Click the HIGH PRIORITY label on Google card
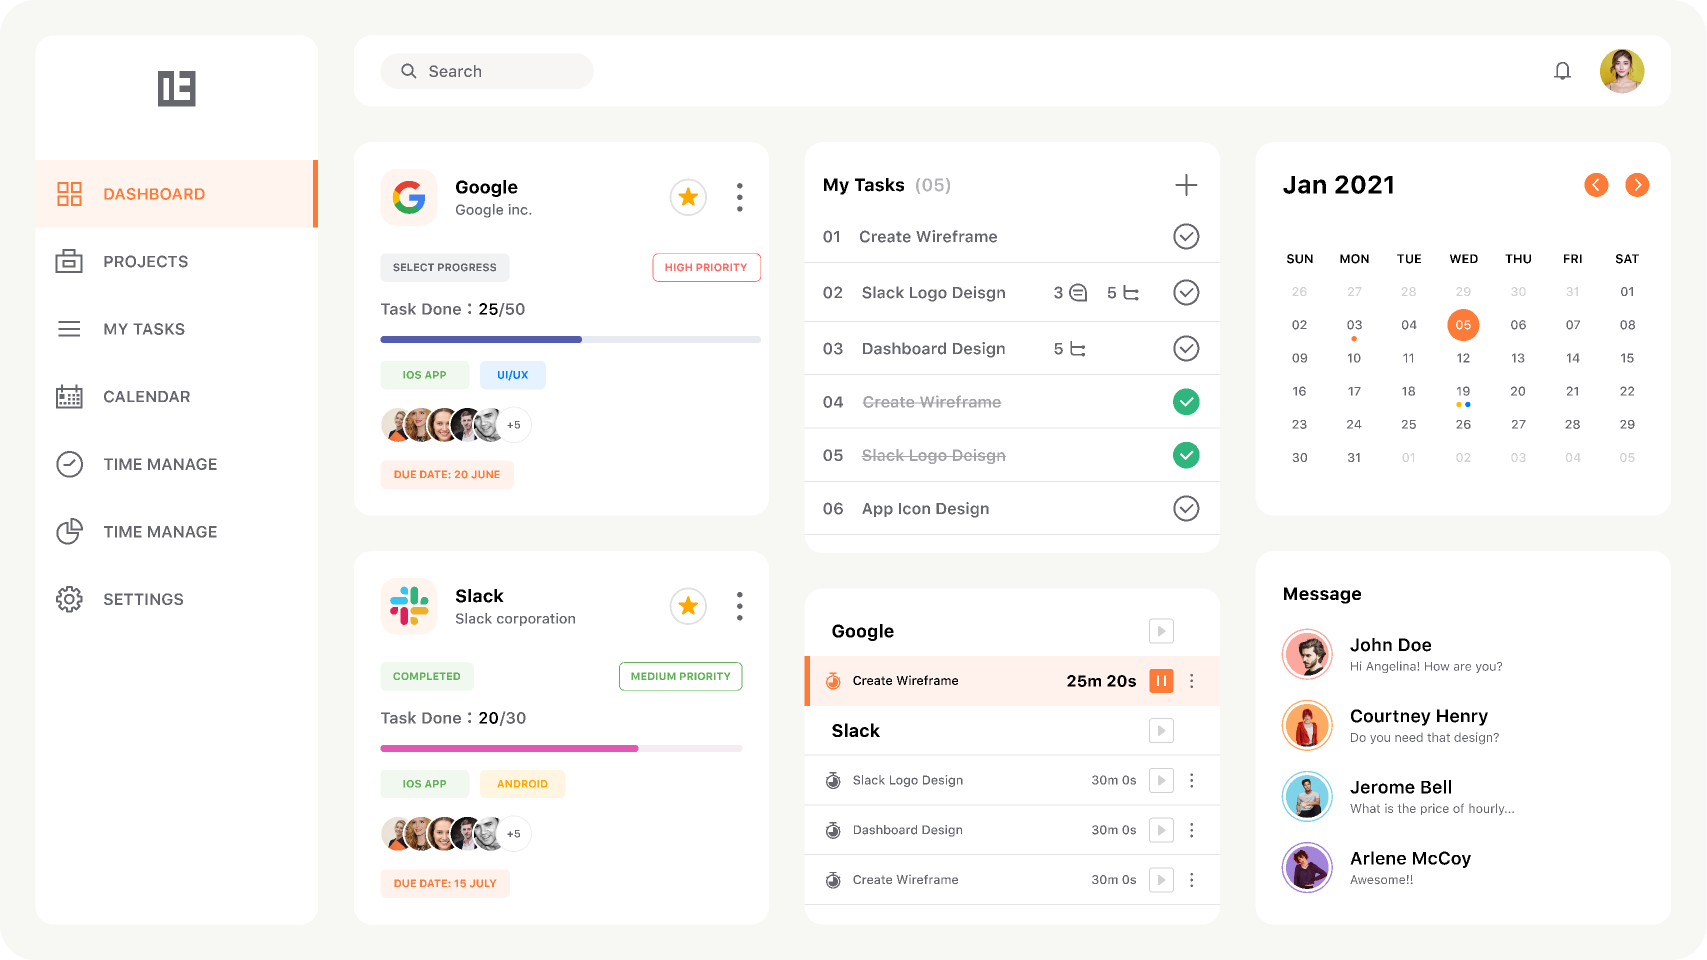Viewport: 1707px width, 960px height. (x=706, y=267)
